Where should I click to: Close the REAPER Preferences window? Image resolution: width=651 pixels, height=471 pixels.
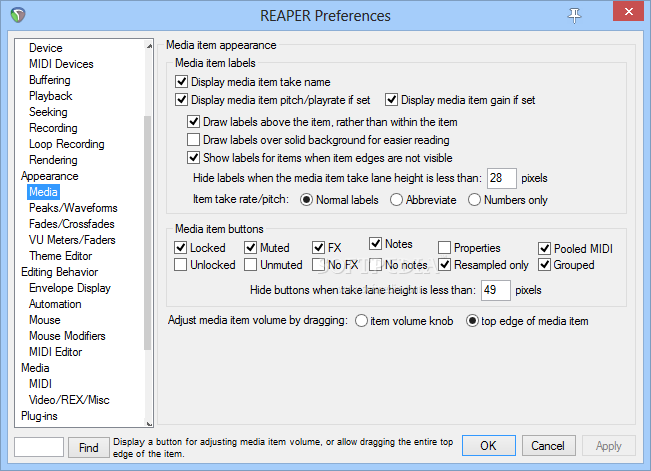(x=629, y=12)
